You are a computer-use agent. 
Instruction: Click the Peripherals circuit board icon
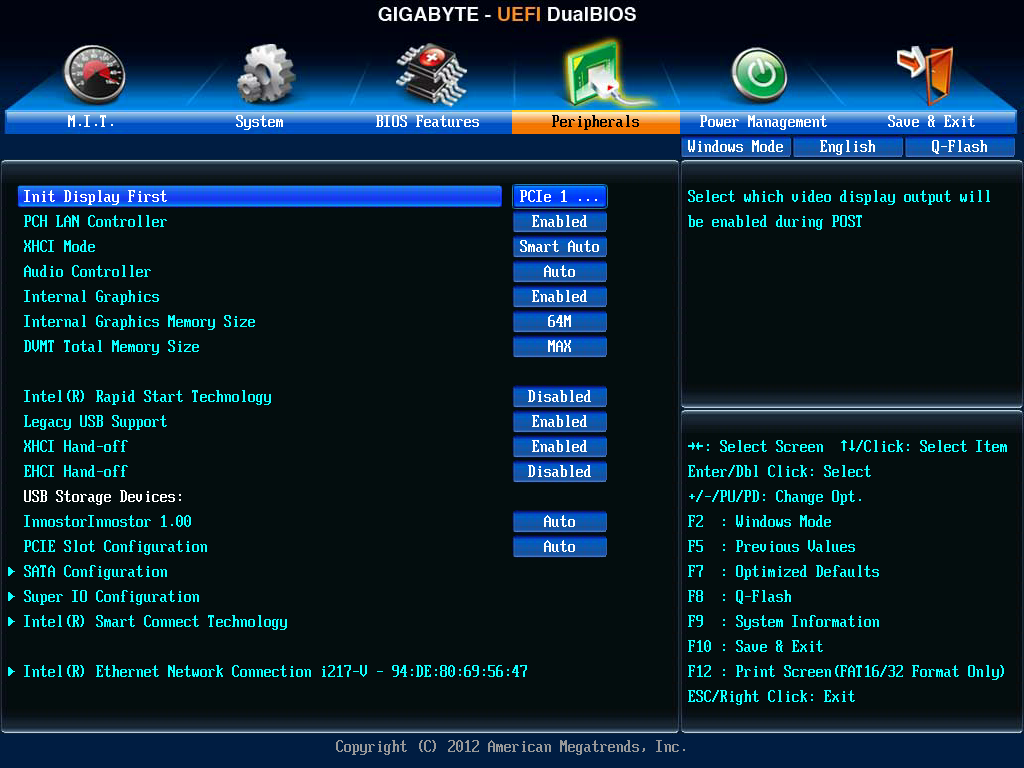click(604, 73)
